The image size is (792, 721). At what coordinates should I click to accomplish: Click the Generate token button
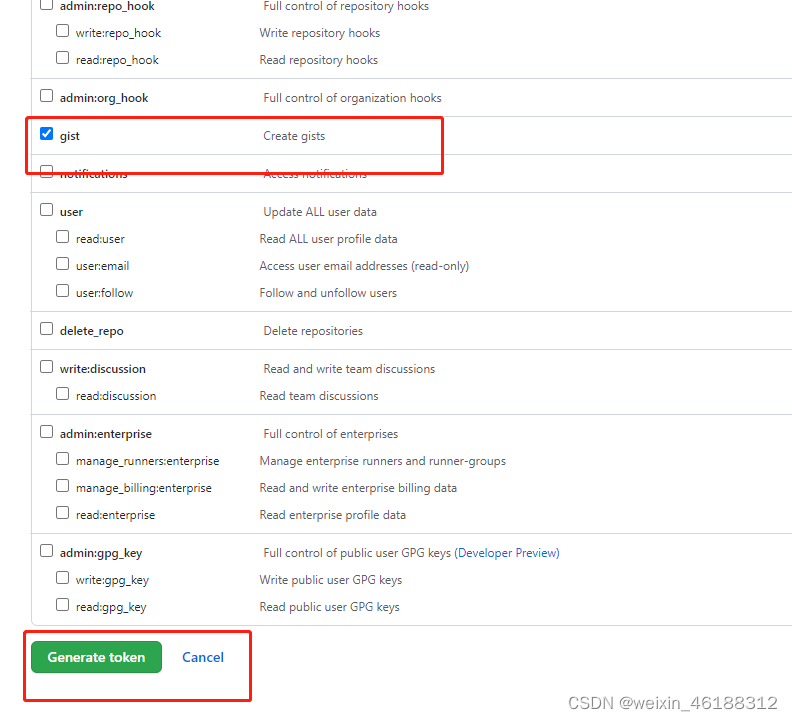tap(96, 657)
